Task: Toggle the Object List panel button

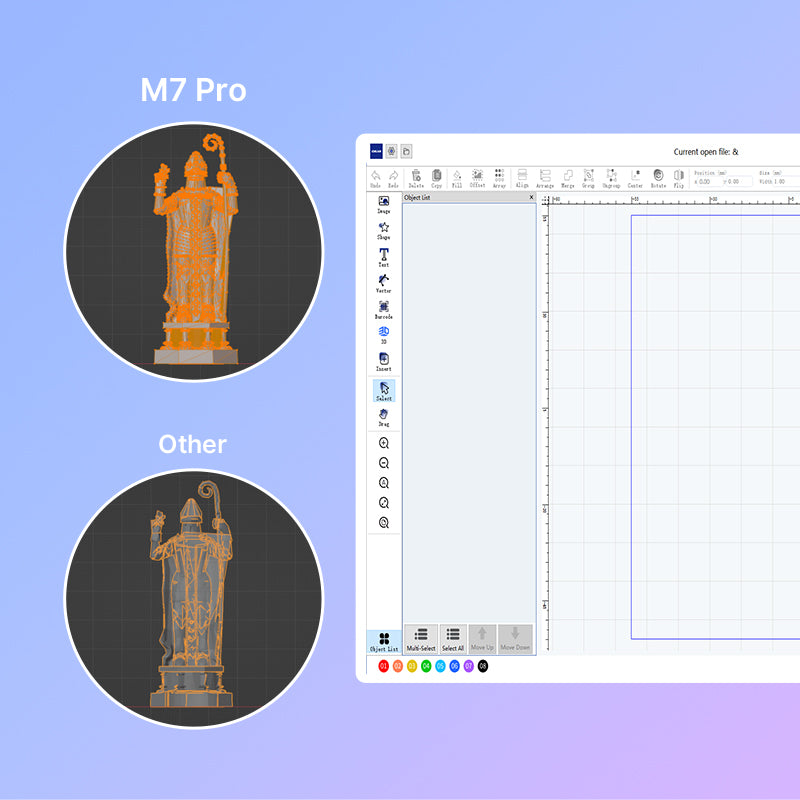Action: pos(384,641)
